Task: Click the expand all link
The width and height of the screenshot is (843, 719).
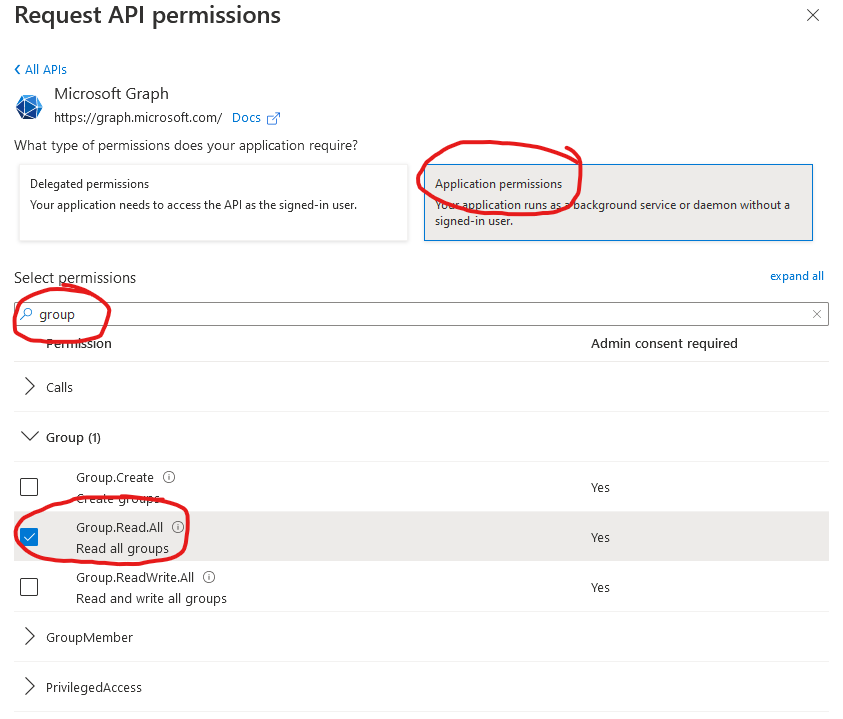Action: (x=797, y=276)
